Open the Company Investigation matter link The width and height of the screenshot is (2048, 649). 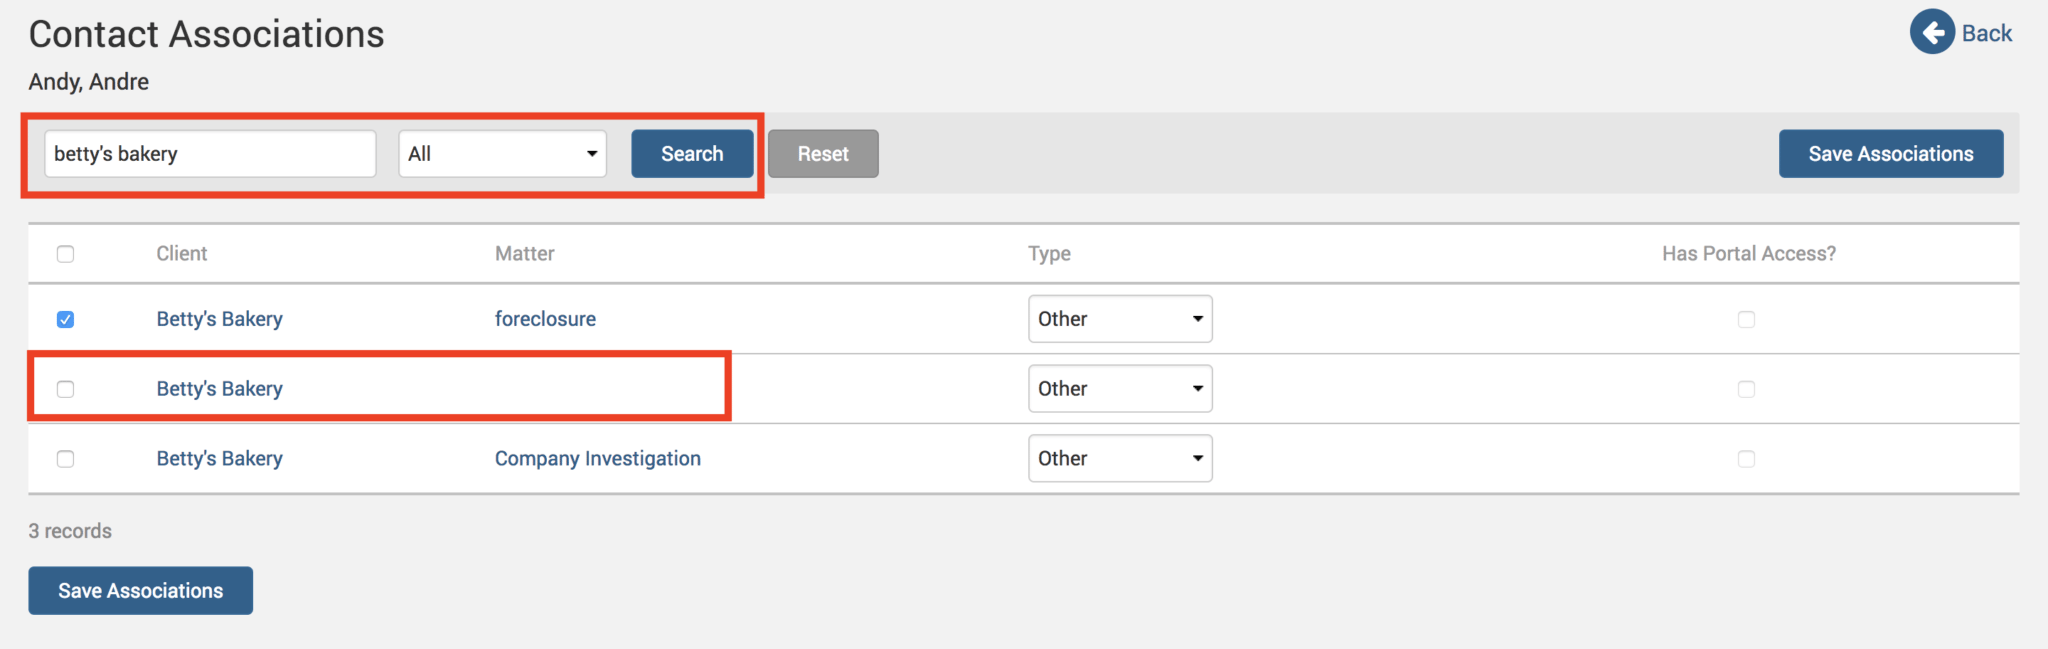pyautogui.click(x=597, y=458)
